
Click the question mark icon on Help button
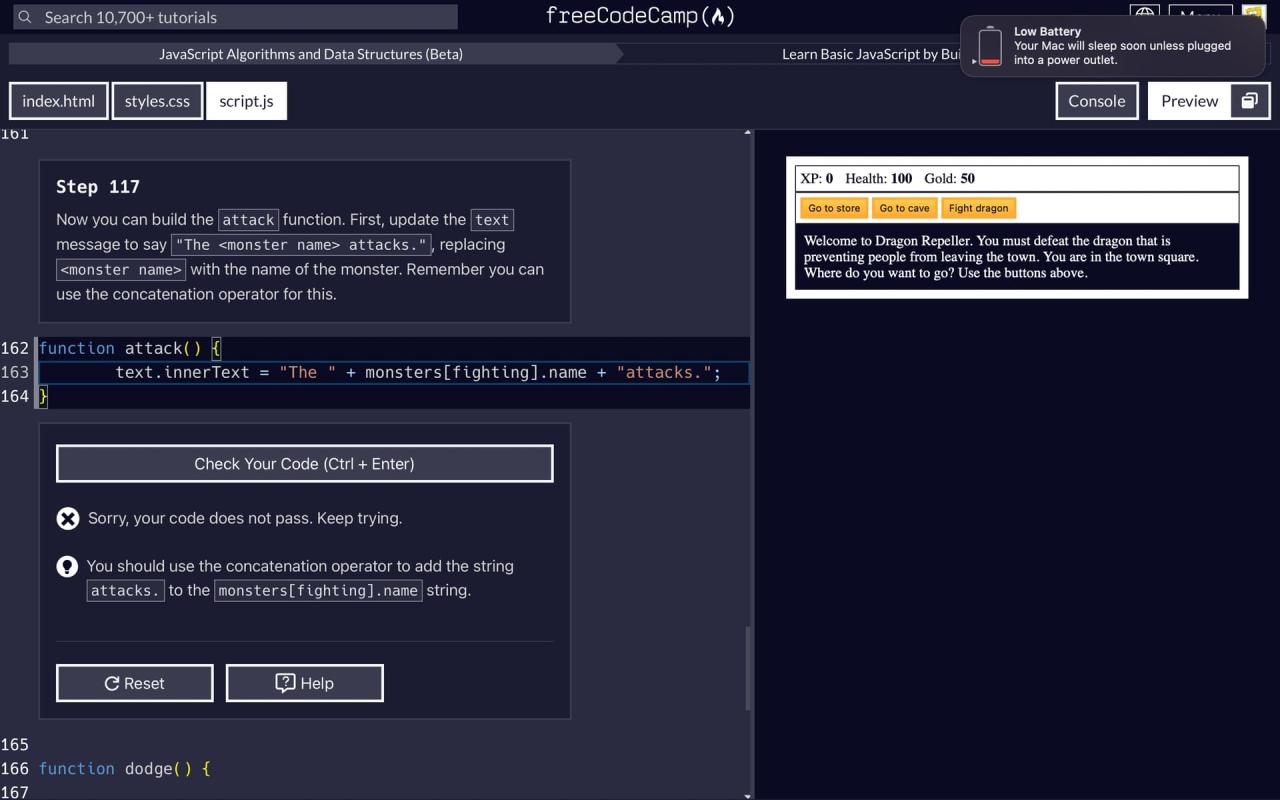(x=287, y=682)
